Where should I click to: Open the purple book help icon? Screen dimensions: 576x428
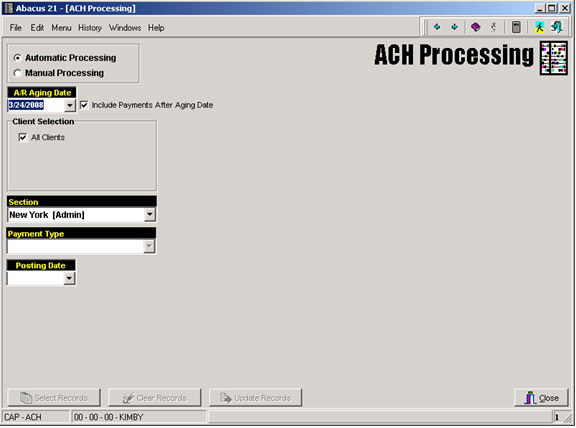[x=476, y=27]
